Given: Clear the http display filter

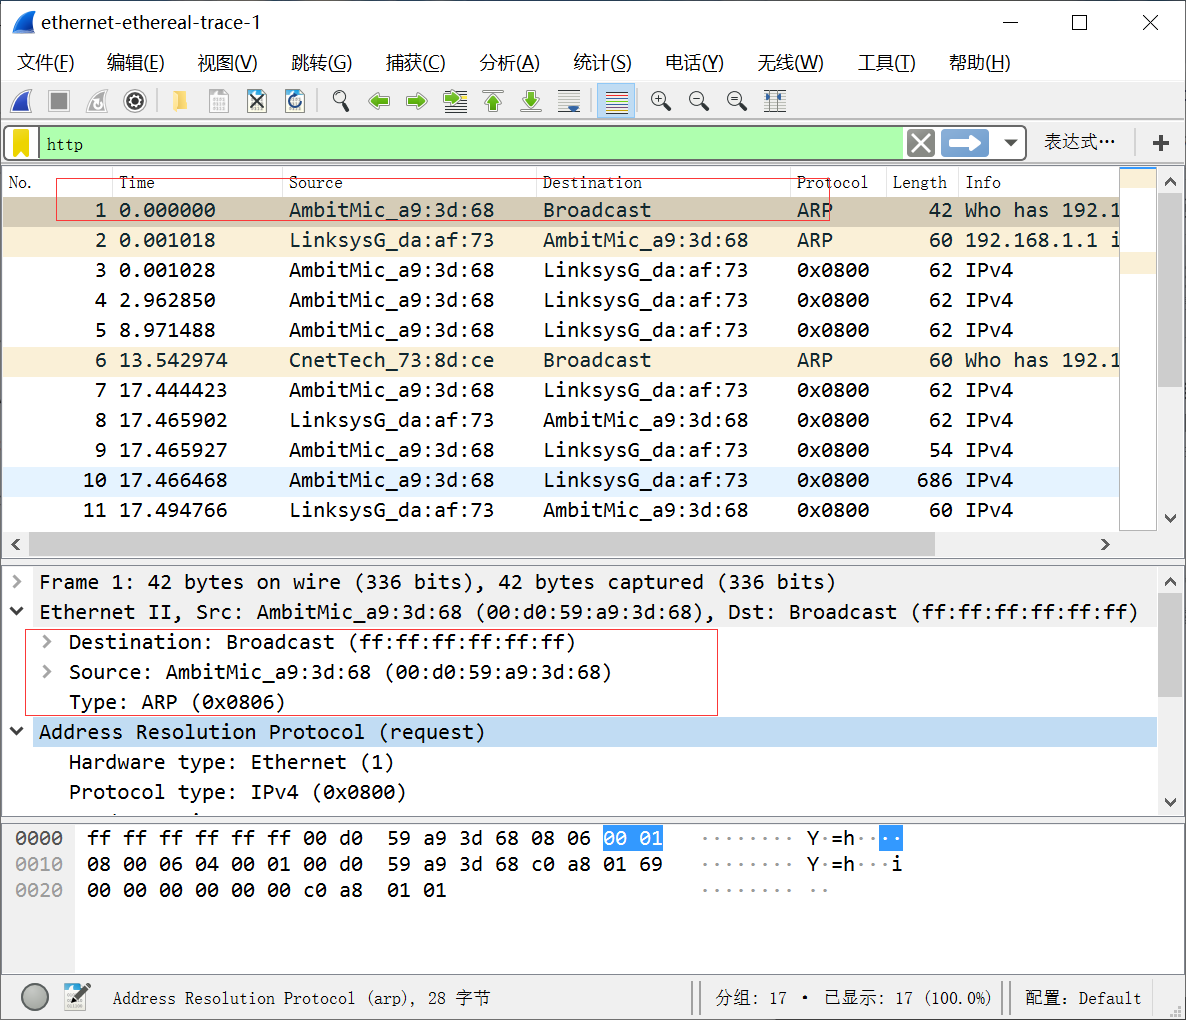Looking at the screenshot, I should pyautogui.click(x=921, y=143).
